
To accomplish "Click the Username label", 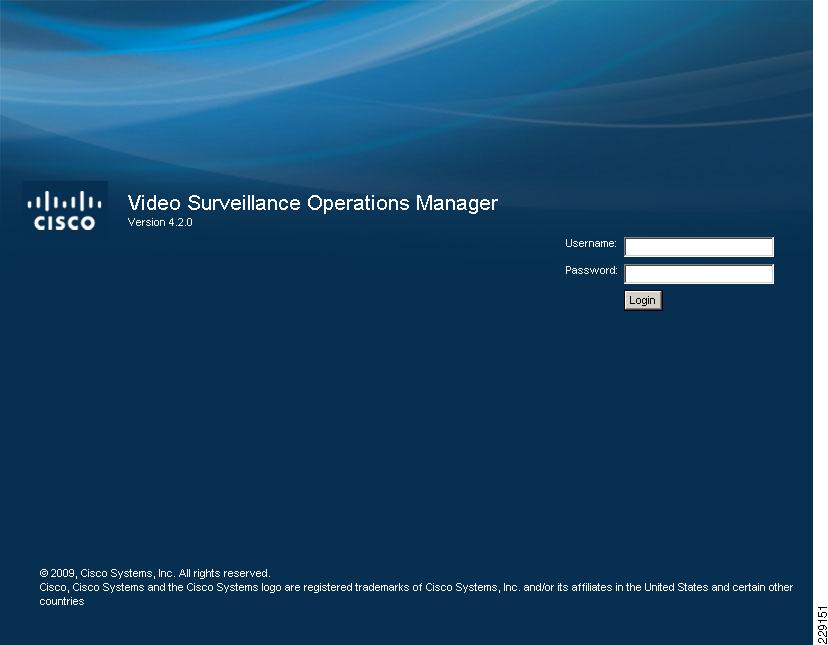I will (591, 244).
